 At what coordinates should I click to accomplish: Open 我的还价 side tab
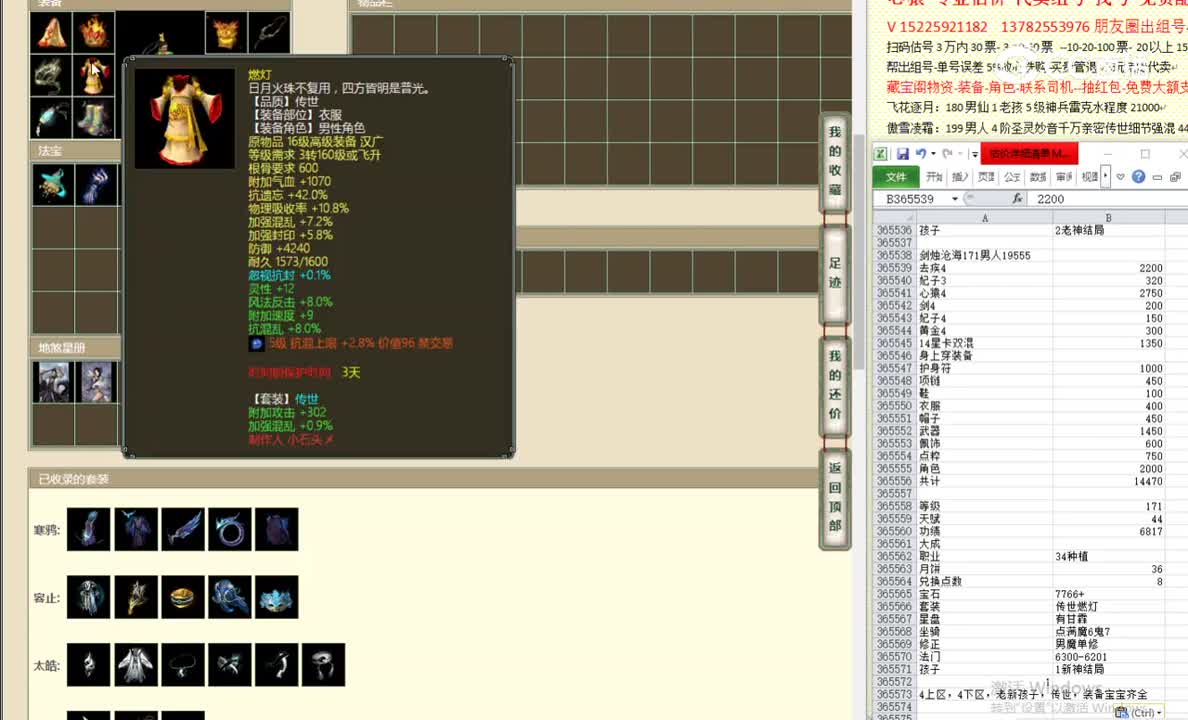(835, 386)
